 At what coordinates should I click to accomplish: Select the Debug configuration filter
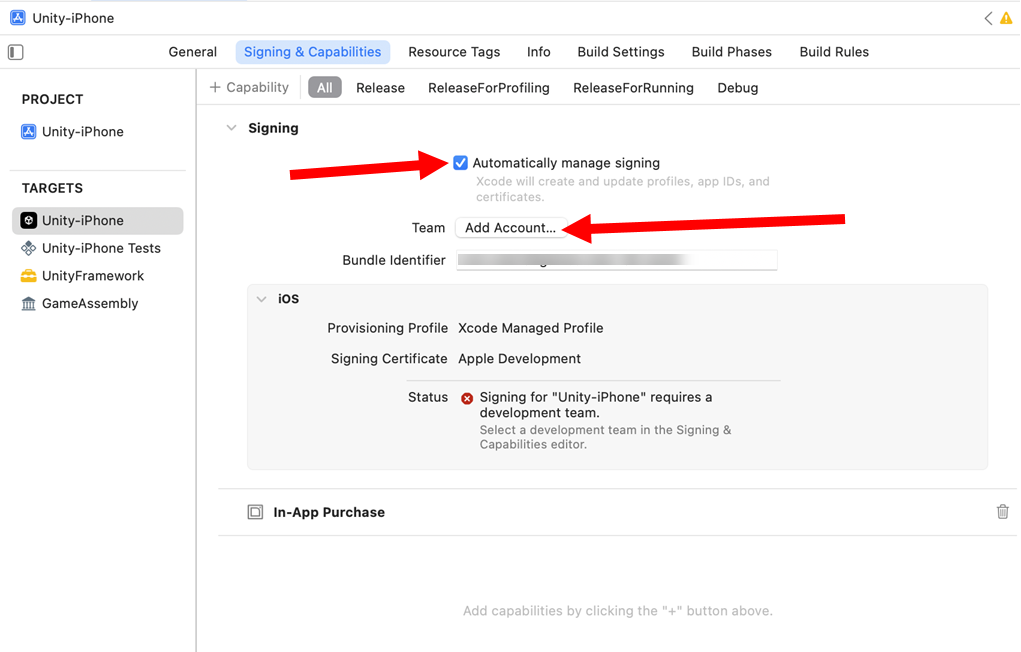click(738, 88)
